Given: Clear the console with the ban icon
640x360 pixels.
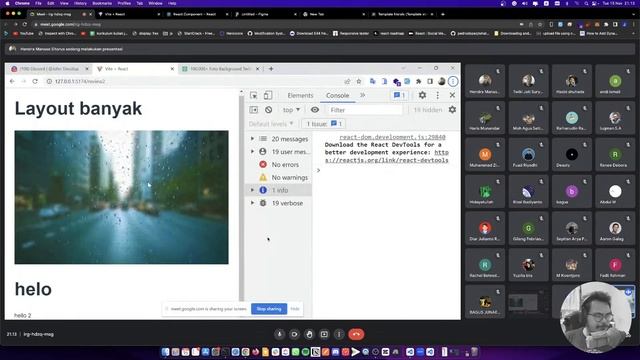Looking at the screenshot, I should pyautogui.click(x=268, y=110).
